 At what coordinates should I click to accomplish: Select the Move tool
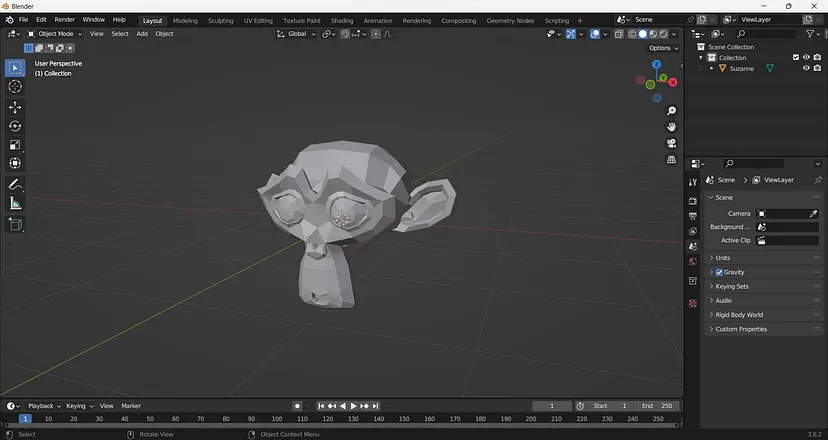pos(15,107)
